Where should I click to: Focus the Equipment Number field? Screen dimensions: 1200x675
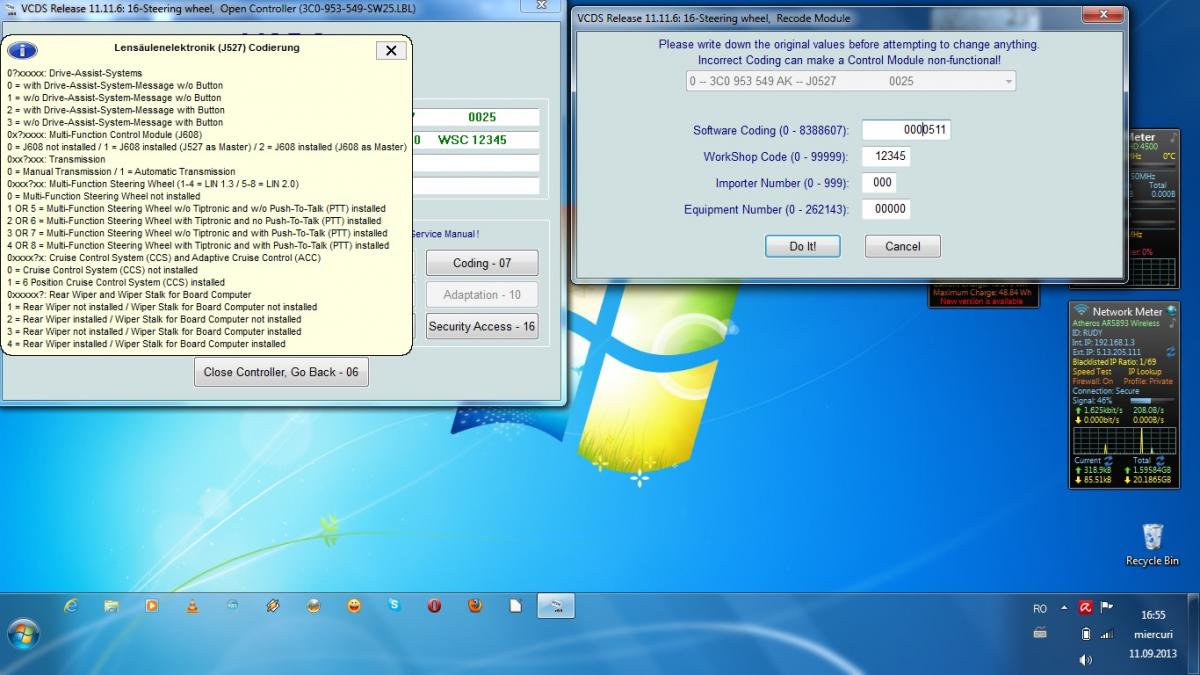[889, 209]
